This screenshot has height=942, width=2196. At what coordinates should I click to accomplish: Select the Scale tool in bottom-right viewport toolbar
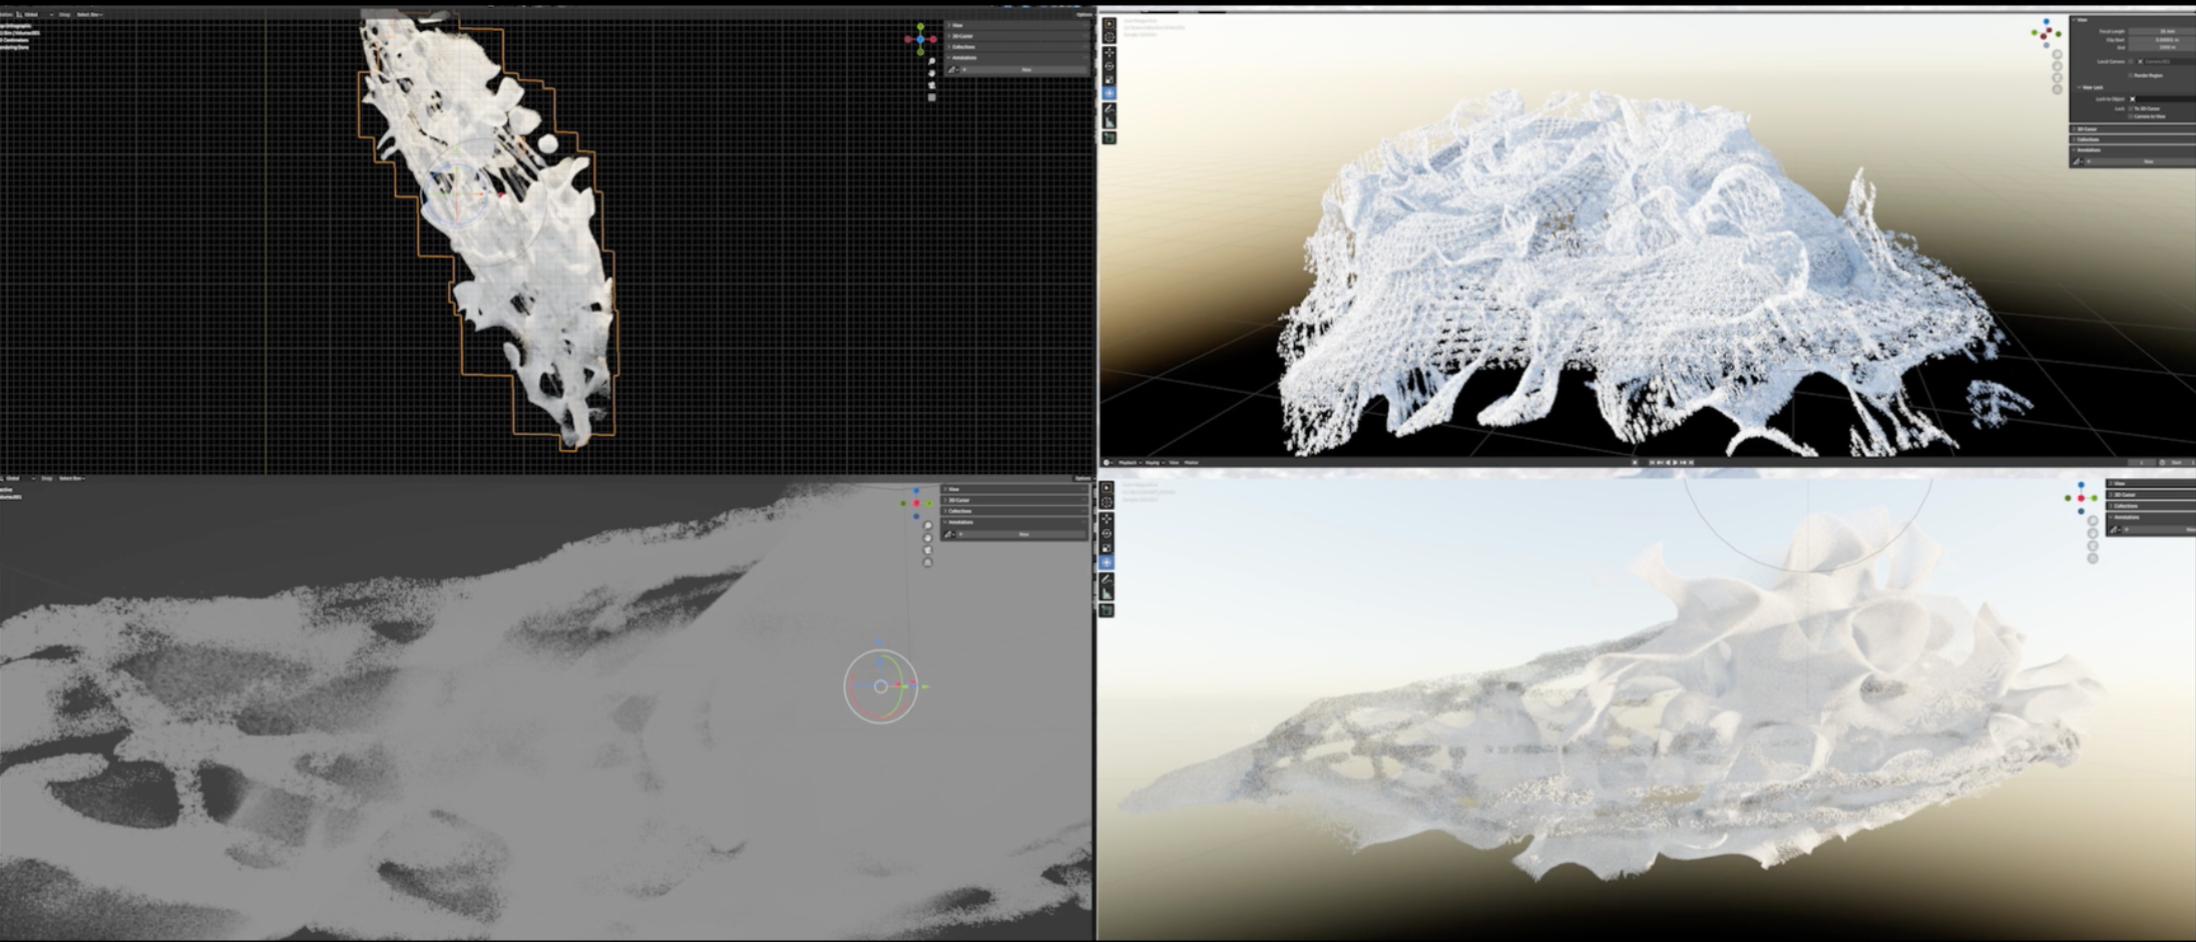(1107, 548)
